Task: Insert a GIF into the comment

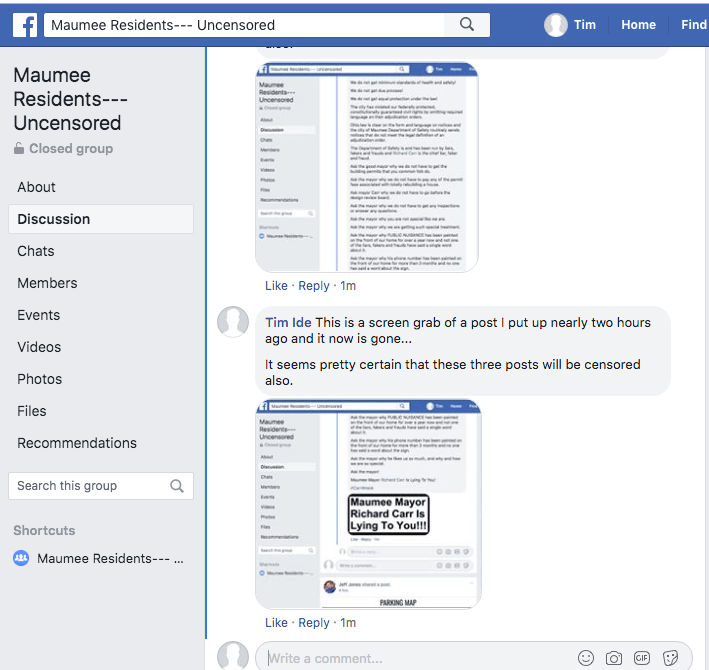Action: [x=642, y=658]
